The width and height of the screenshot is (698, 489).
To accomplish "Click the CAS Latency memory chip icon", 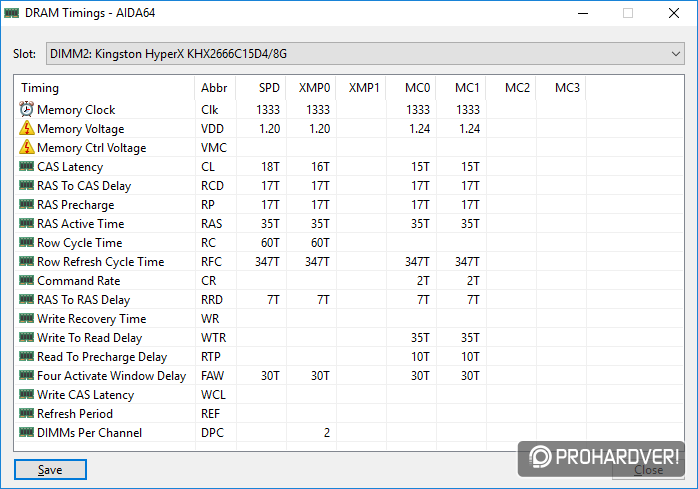I will (27, 167).
